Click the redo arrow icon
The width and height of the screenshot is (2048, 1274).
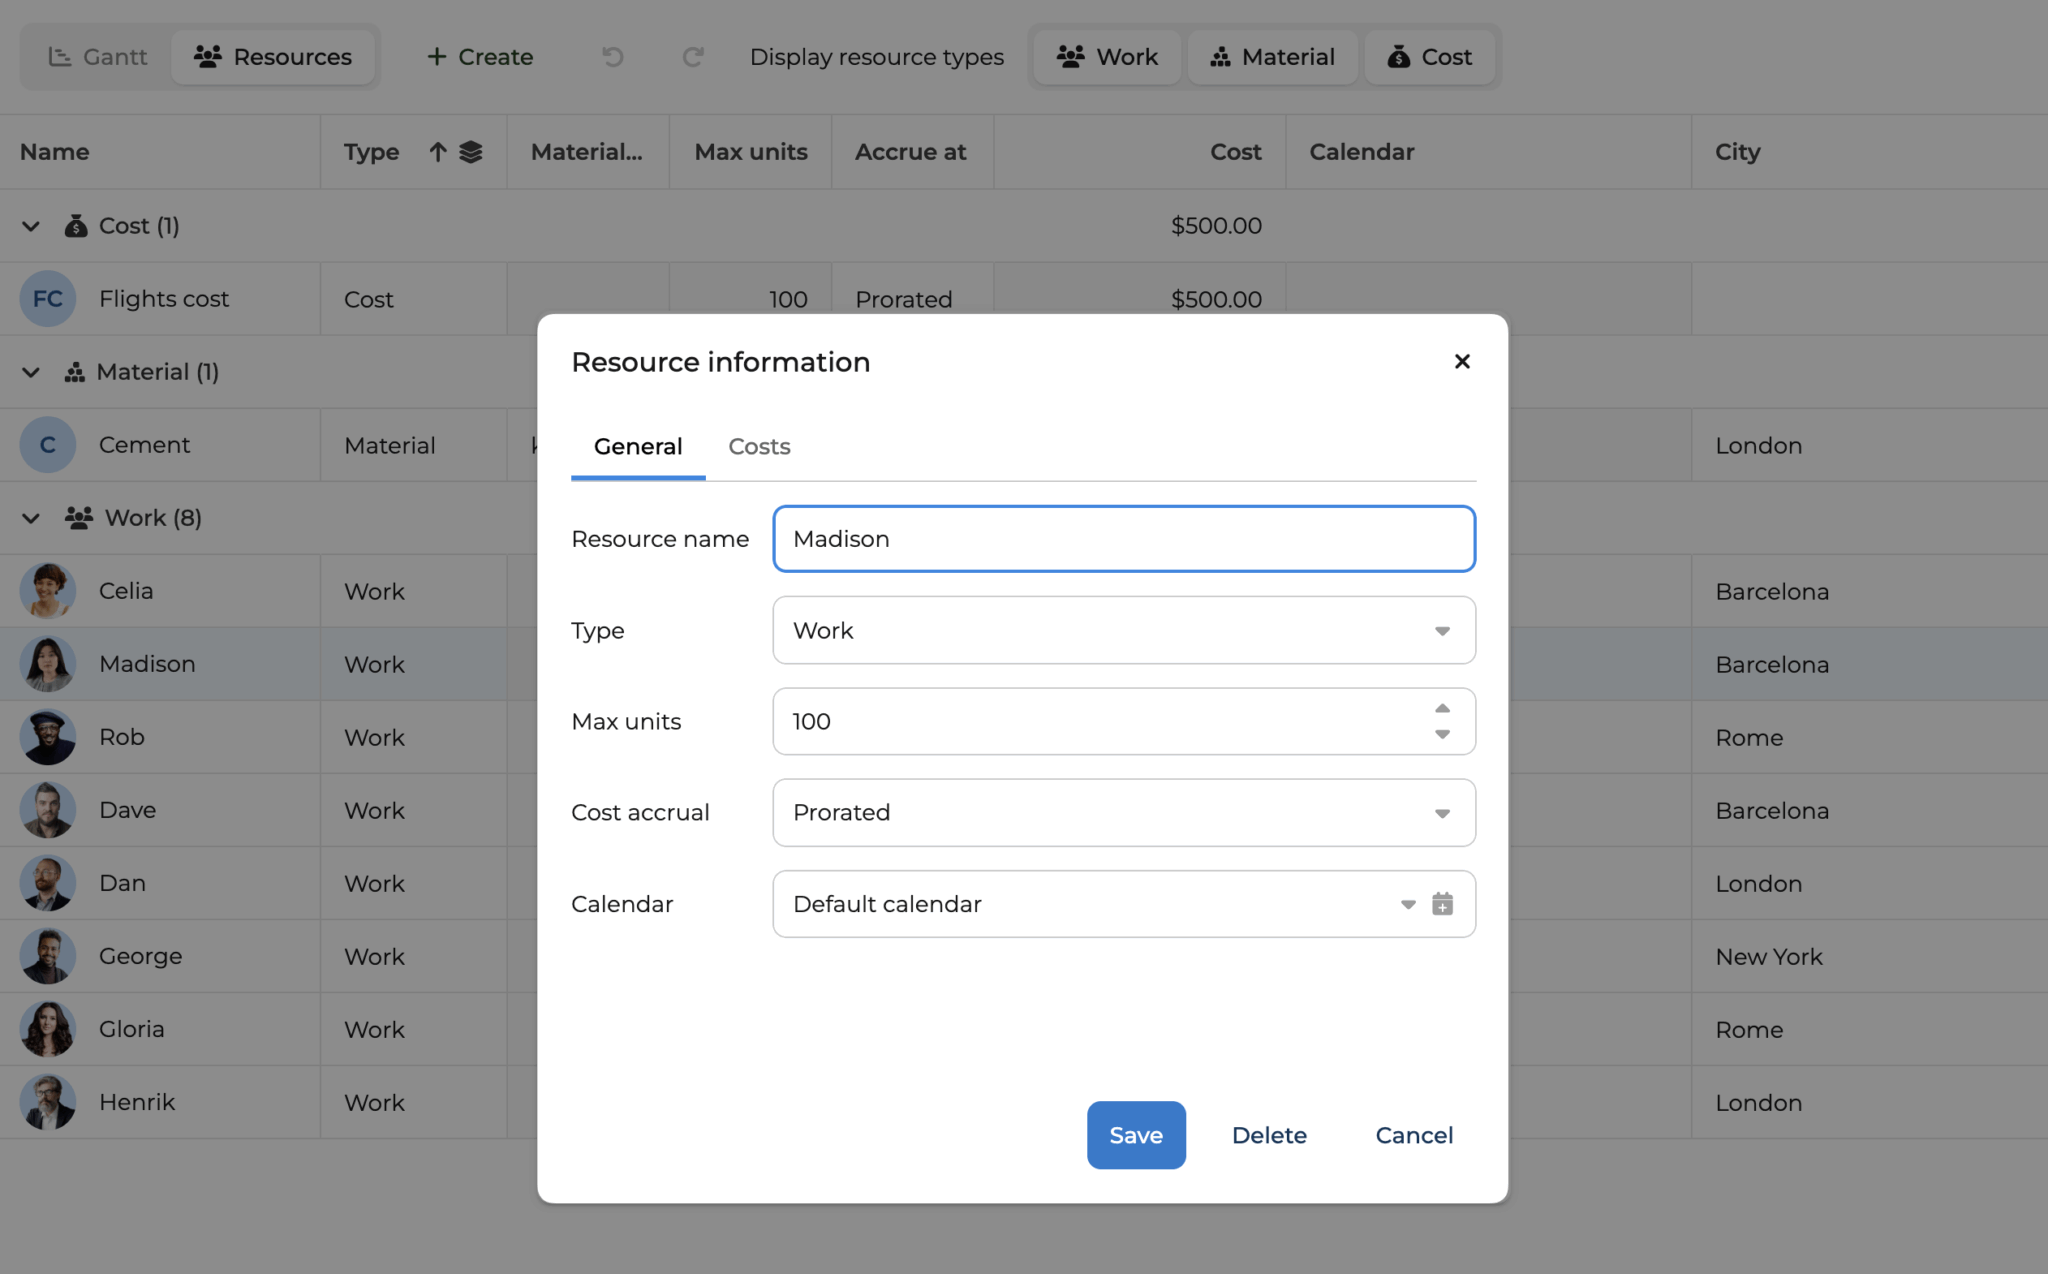[x=692, y=57]
